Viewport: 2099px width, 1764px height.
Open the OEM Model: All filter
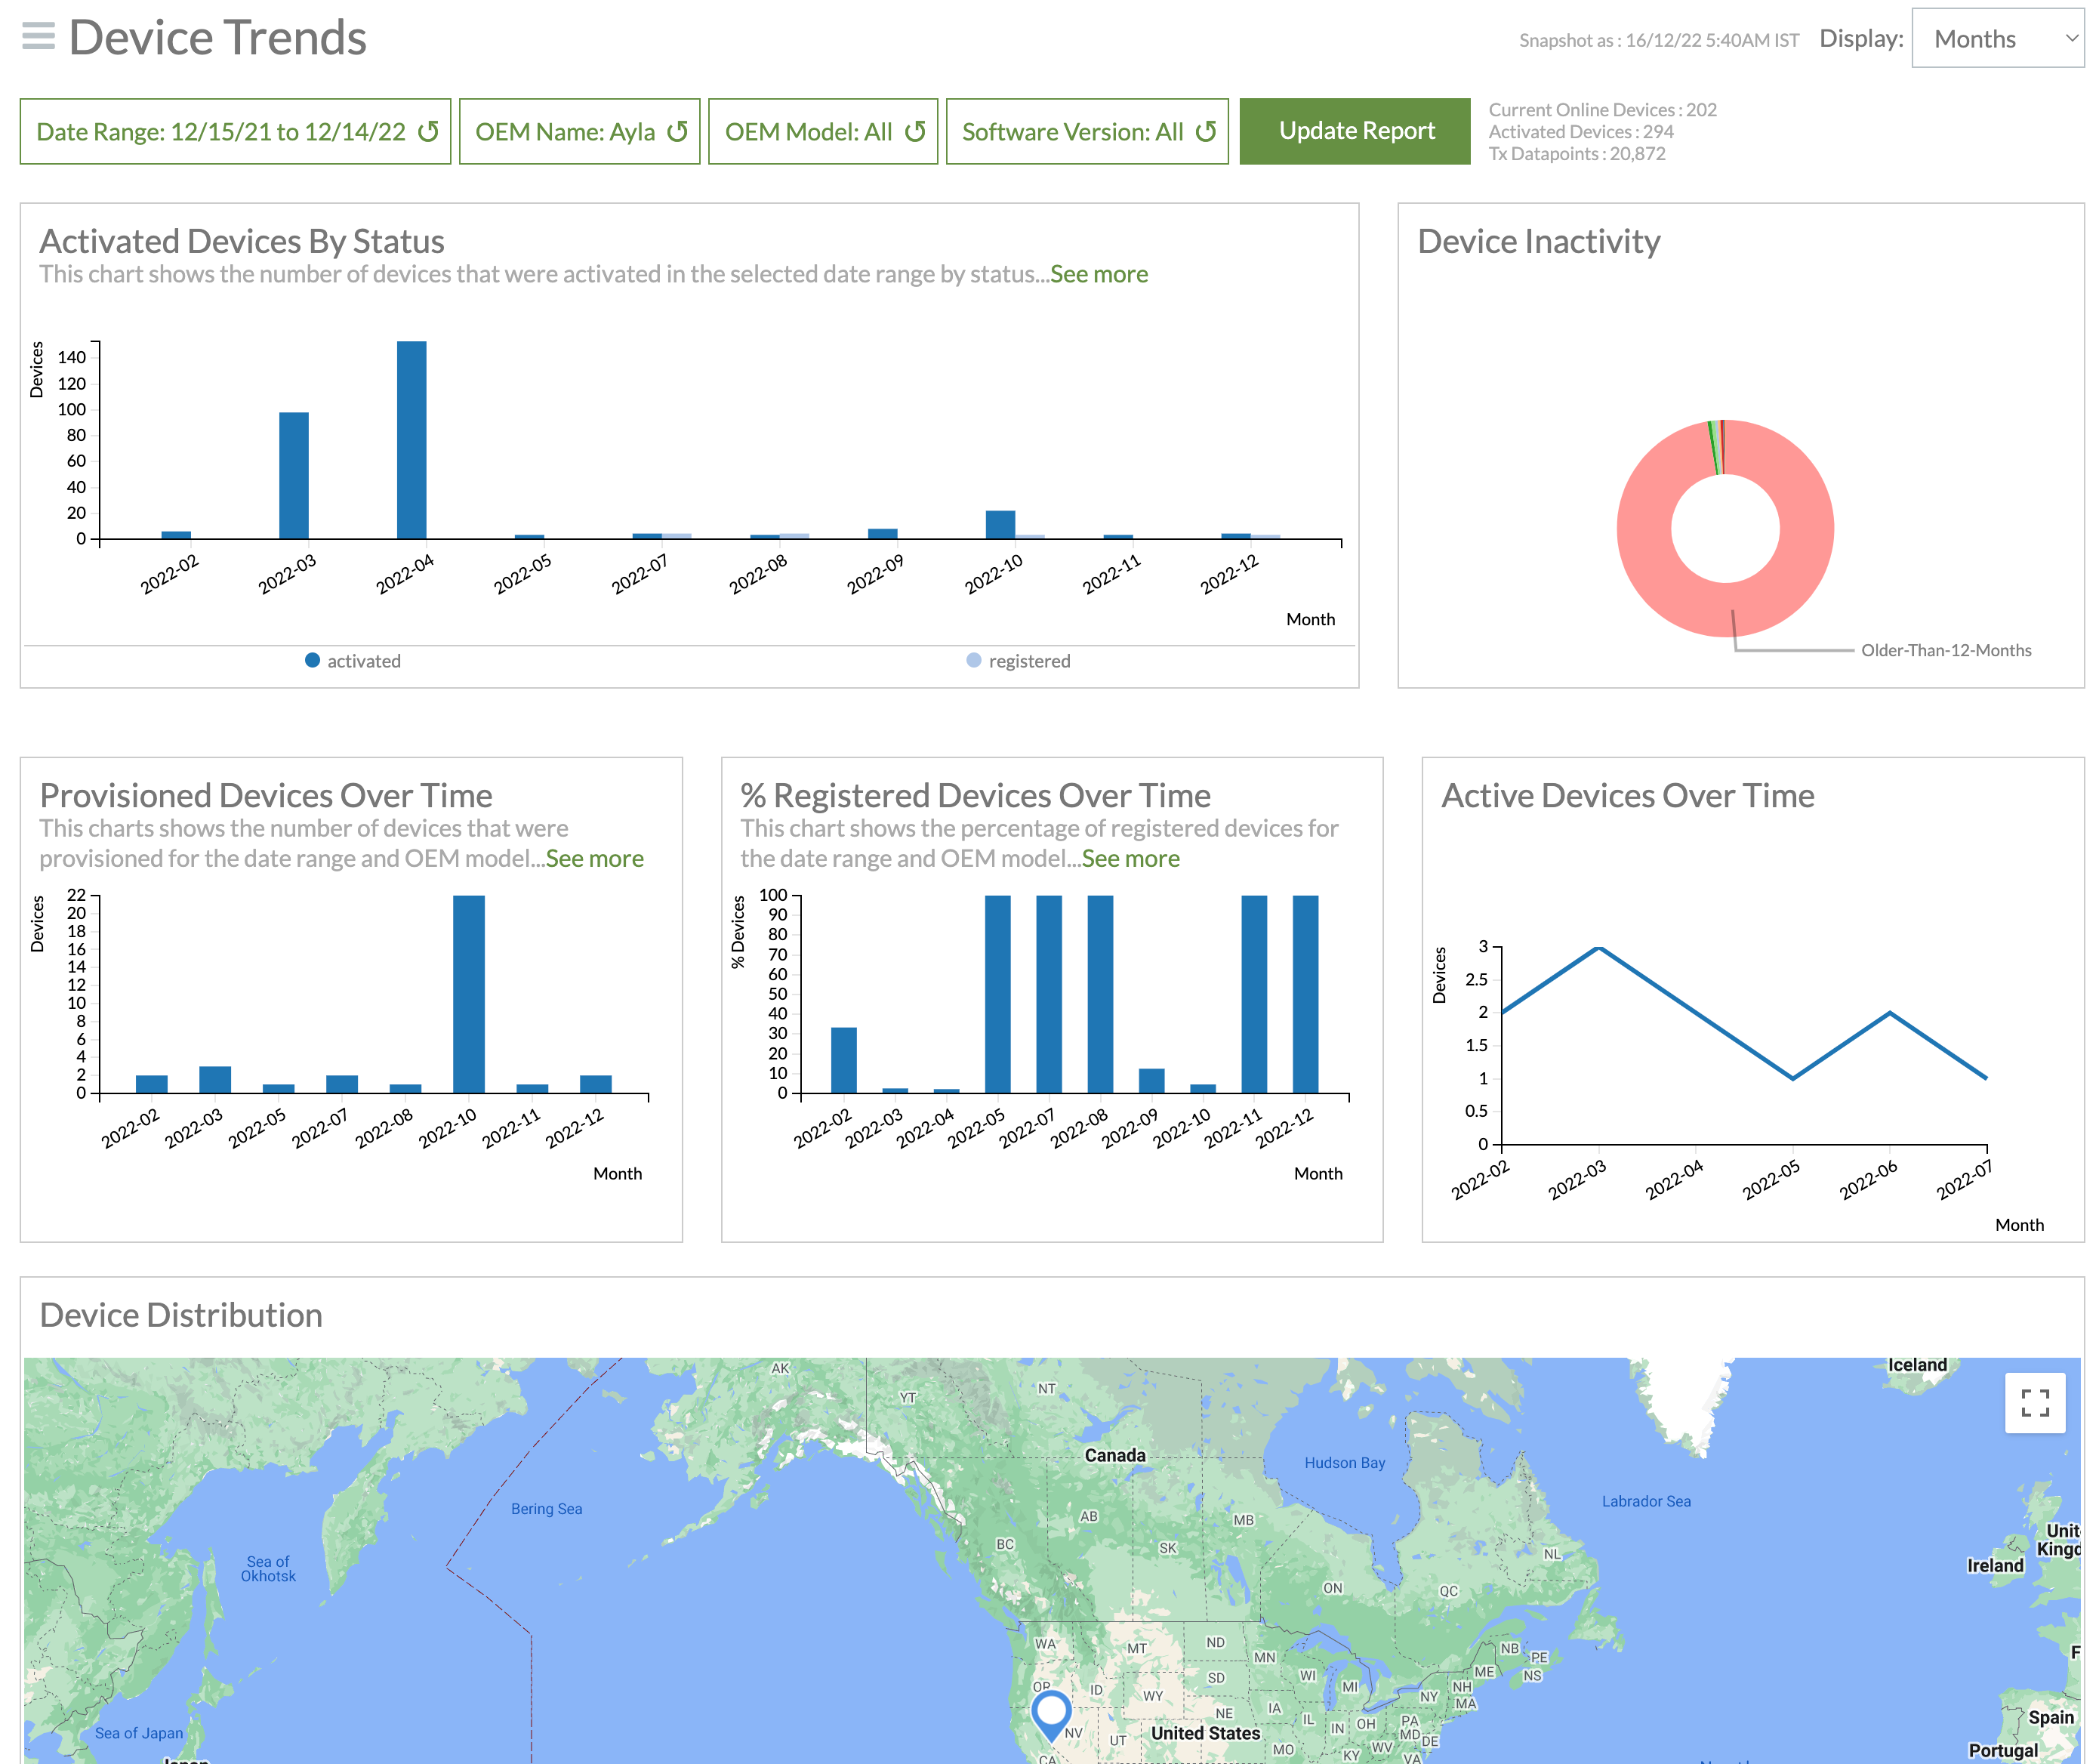808,132
